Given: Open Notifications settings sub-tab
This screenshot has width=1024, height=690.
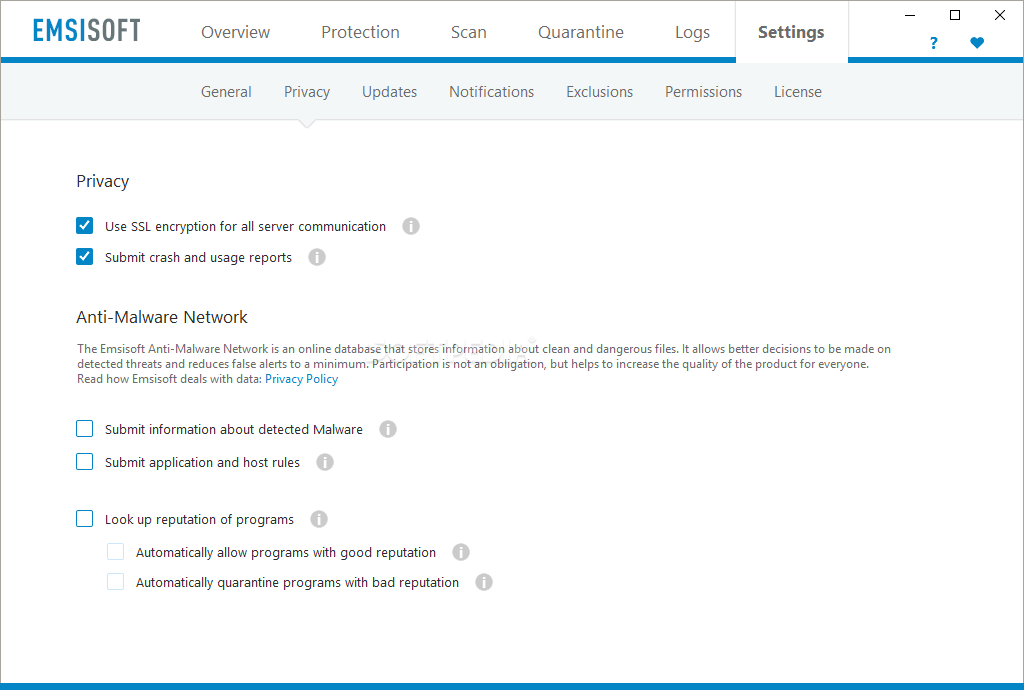Looking at the screenshot, I should [x=491, y=92].
